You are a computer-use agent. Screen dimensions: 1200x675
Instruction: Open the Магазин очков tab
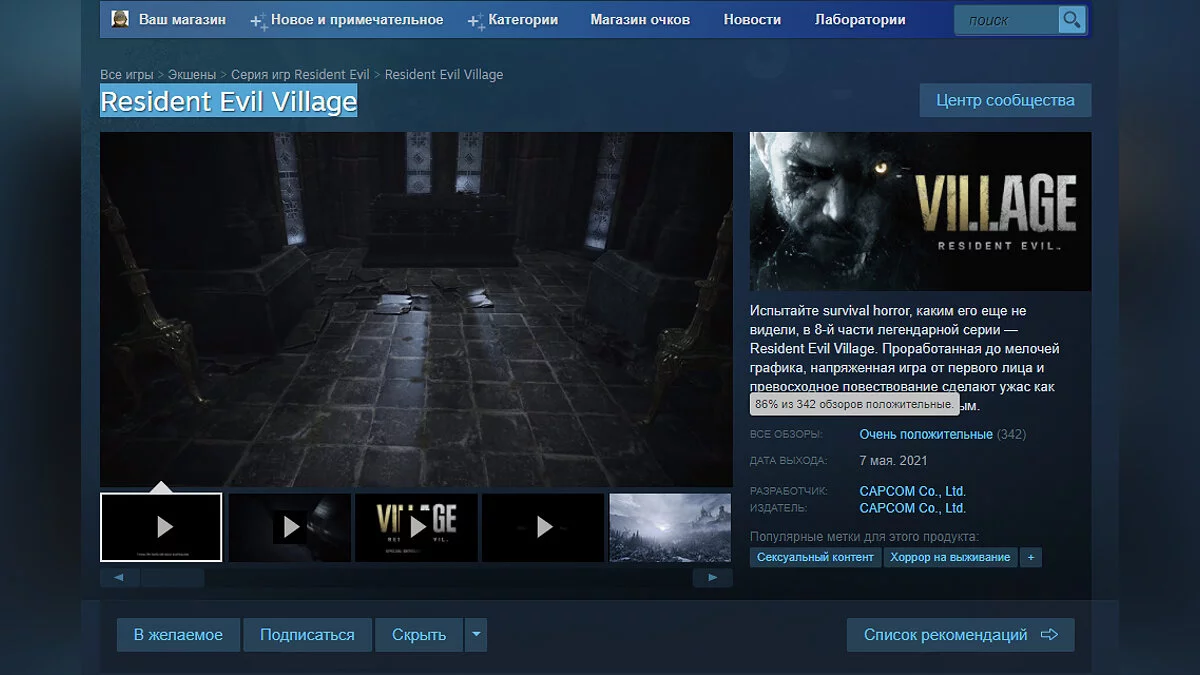[640, 20]
